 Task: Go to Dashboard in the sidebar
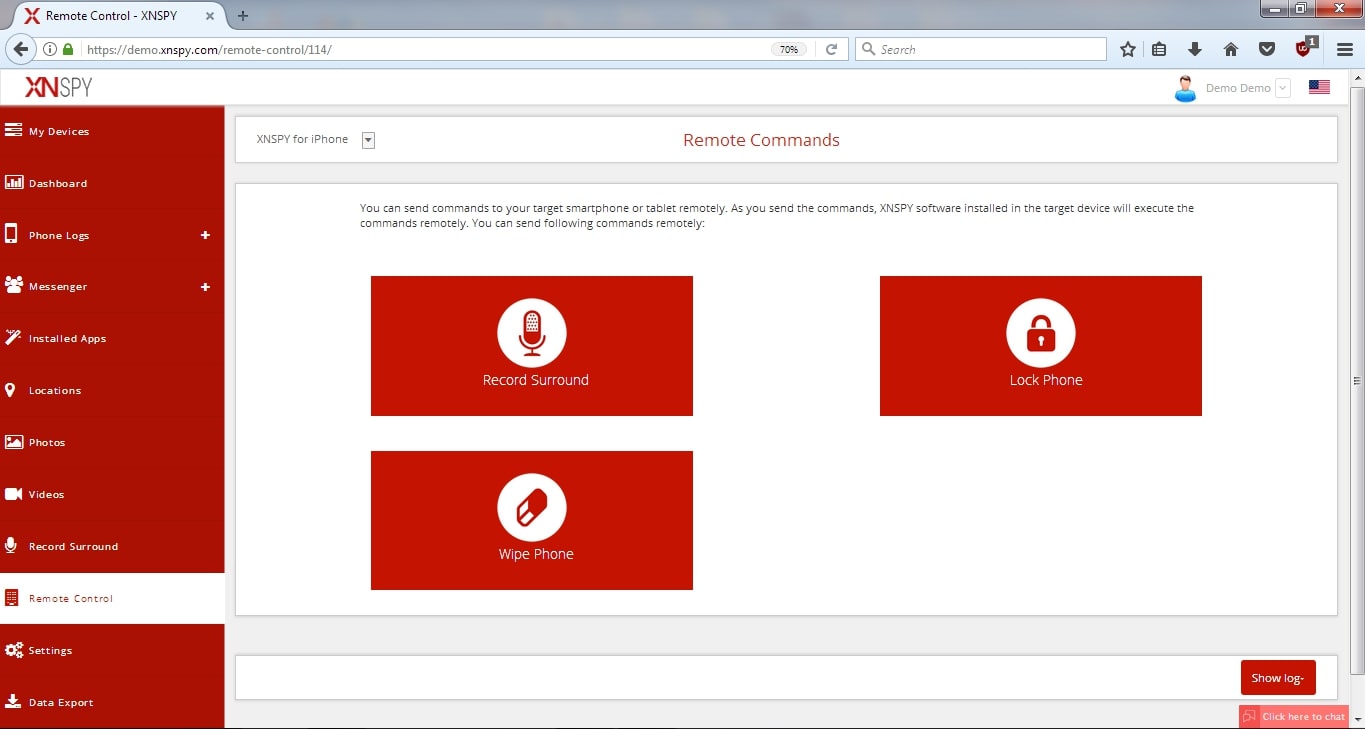(112, 183)
